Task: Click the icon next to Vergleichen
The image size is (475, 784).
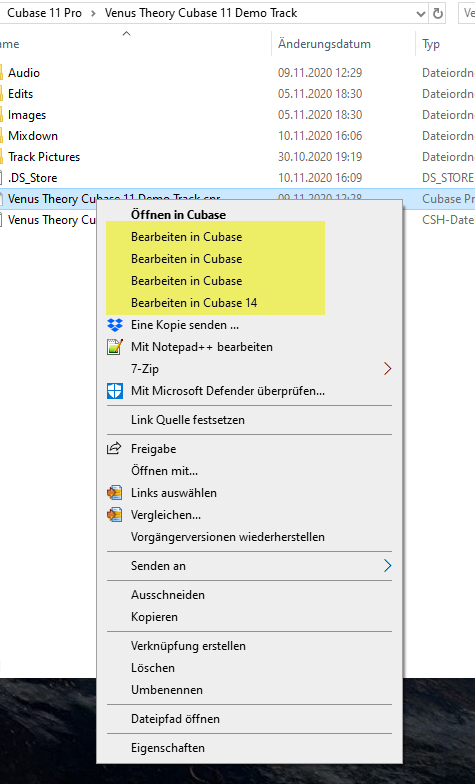Action: (x=114, y=515)
